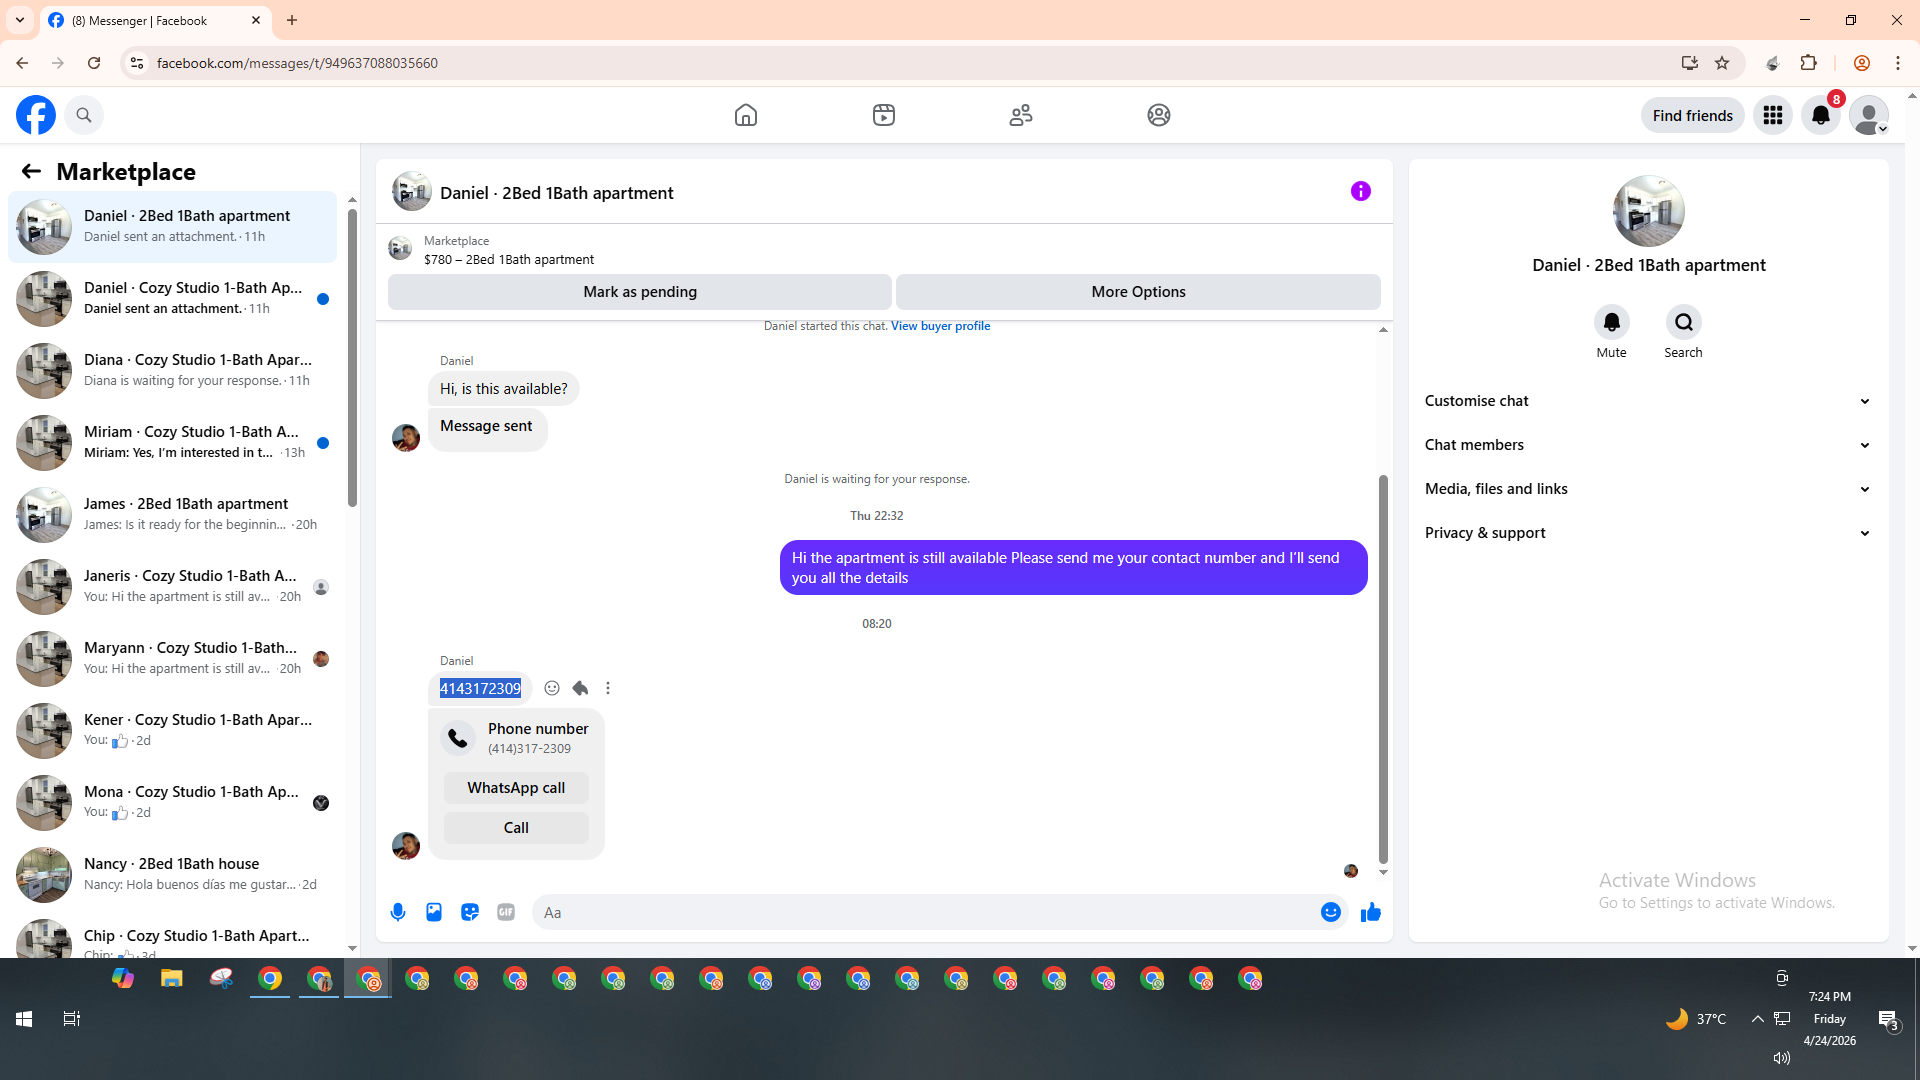Click the Find friends button
Screen dimensions: 1920x1080
(x=1693, y=115)
